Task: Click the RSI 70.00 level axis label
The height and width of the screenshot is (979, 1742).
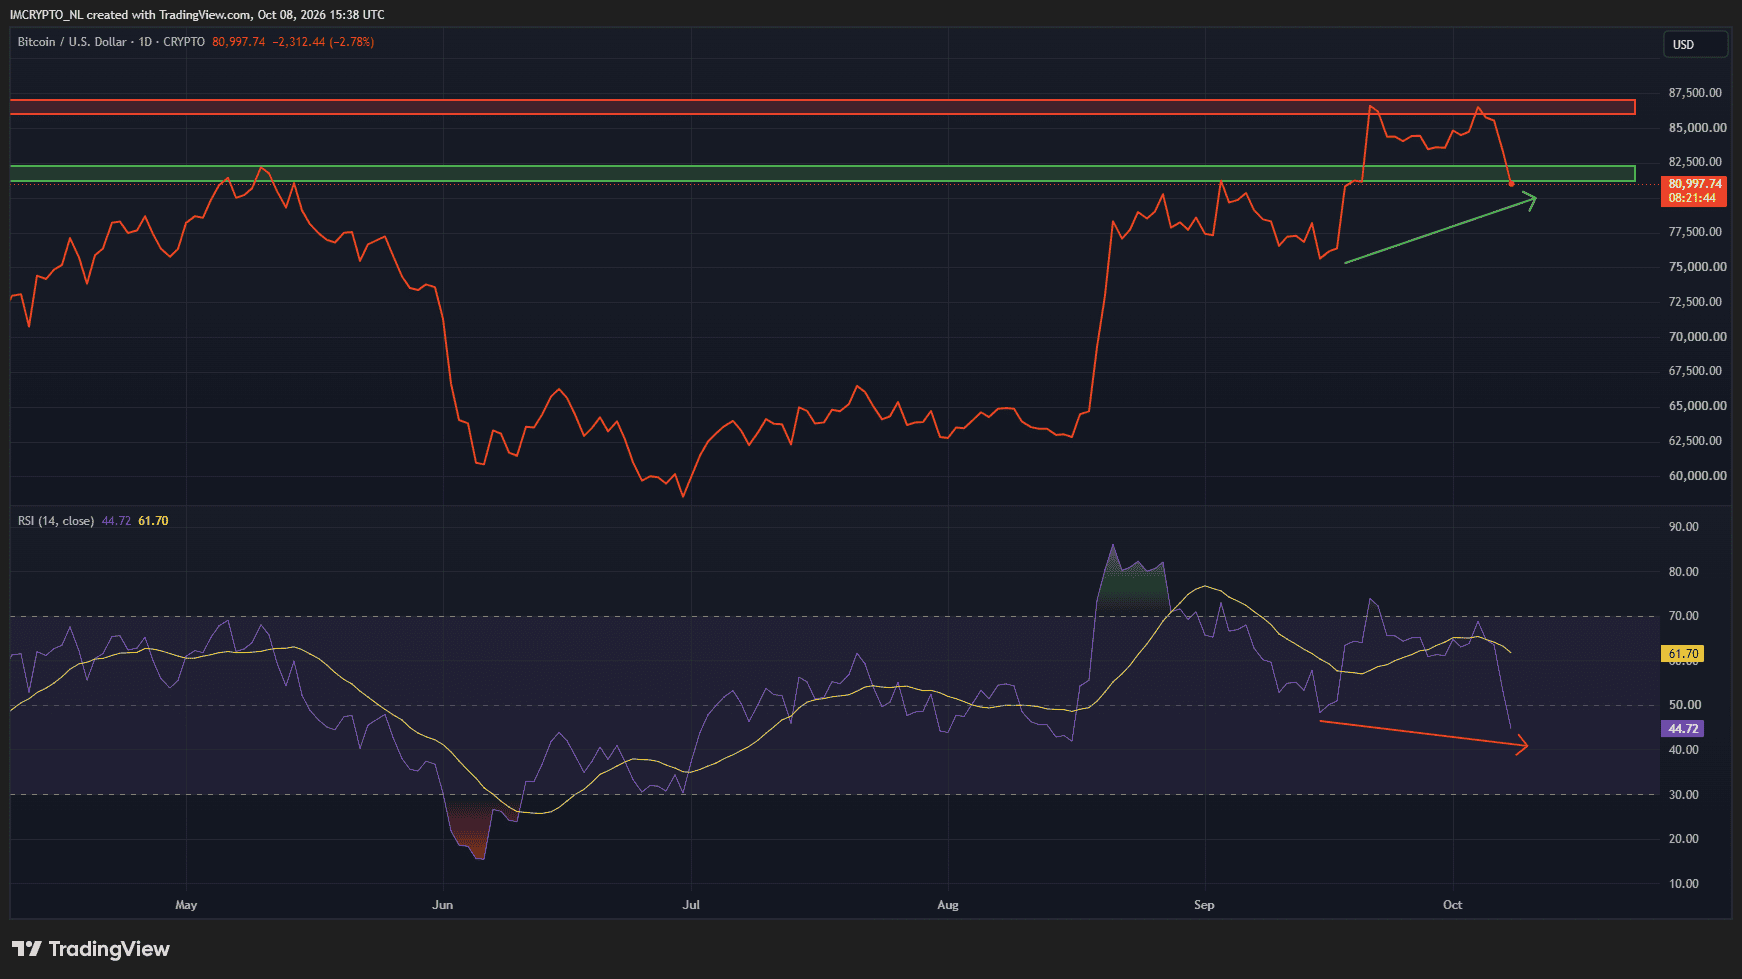Action: [x=1683, y=616]
